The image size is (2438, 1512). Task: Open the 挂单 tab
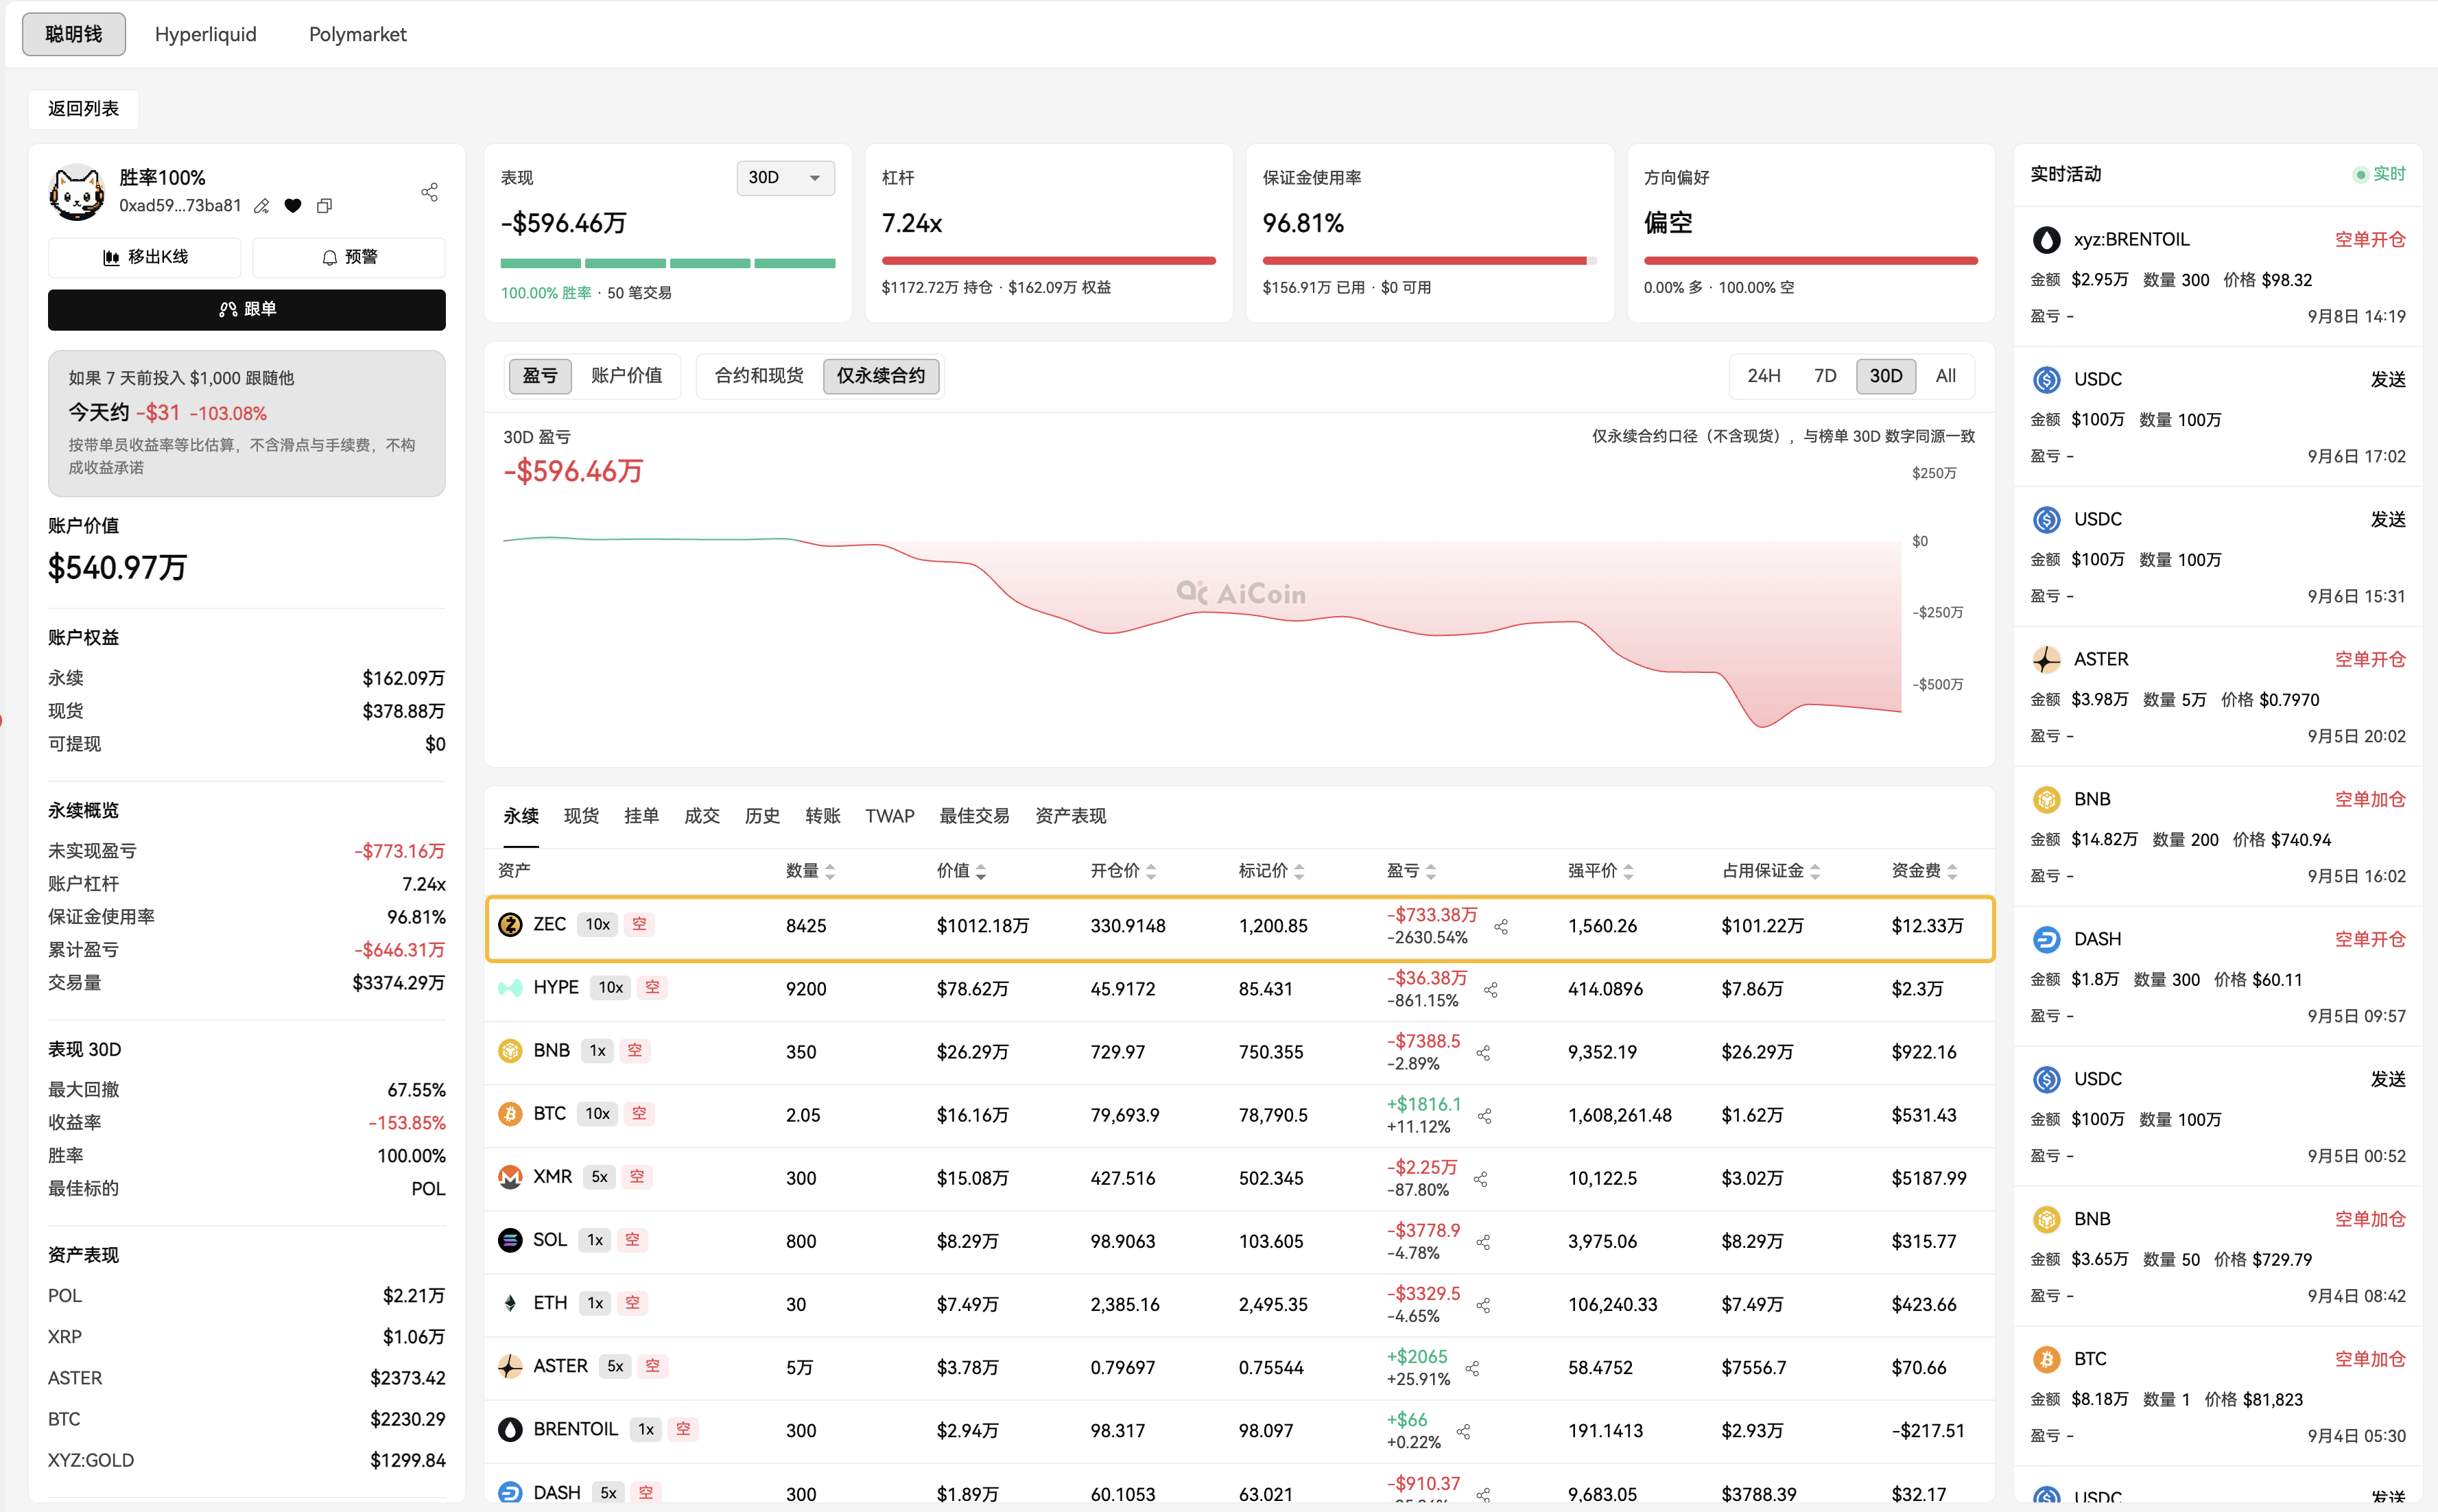pos(642,817)
